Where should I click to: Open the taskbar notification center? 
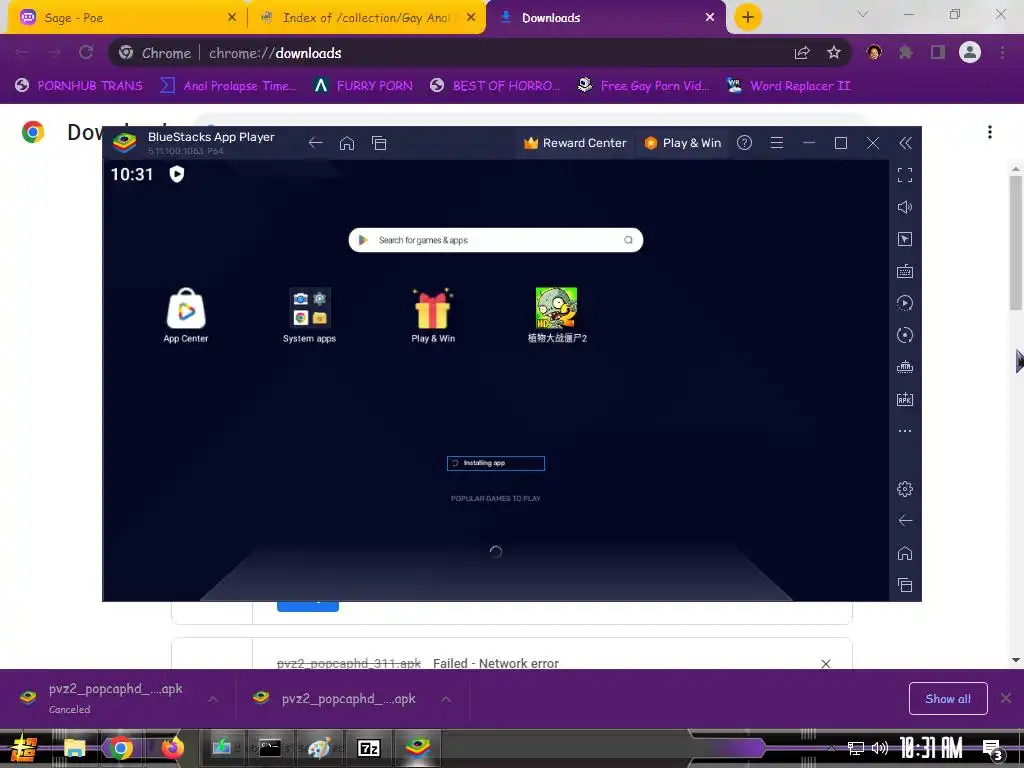point(993,749)
